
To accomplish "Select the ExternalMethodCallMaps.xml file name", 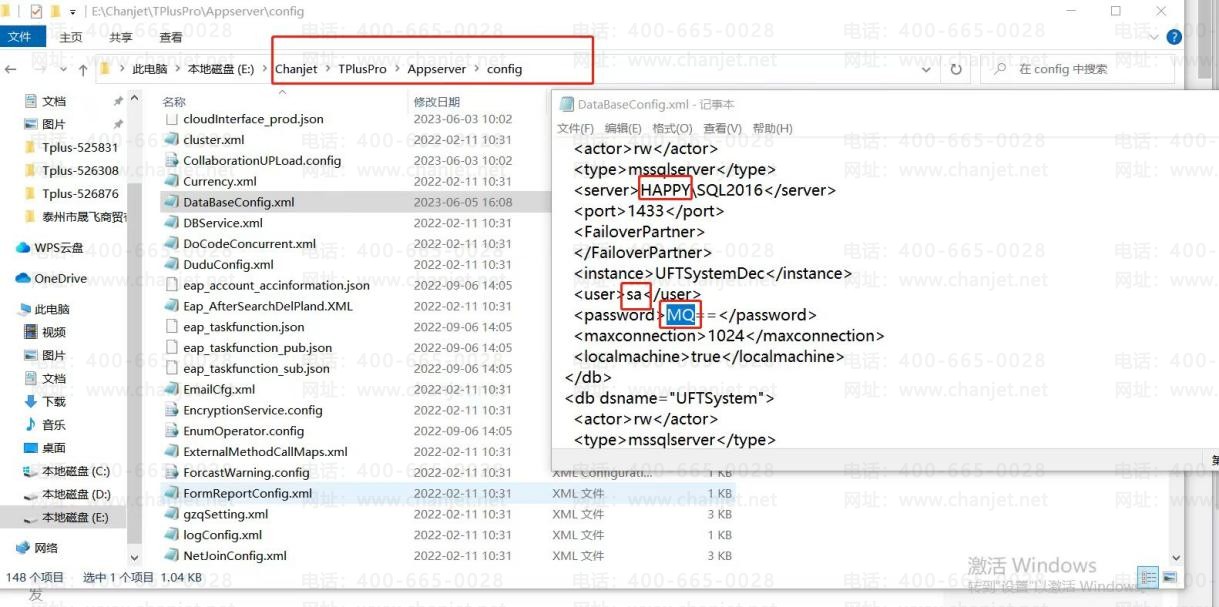I will (265, 452).
